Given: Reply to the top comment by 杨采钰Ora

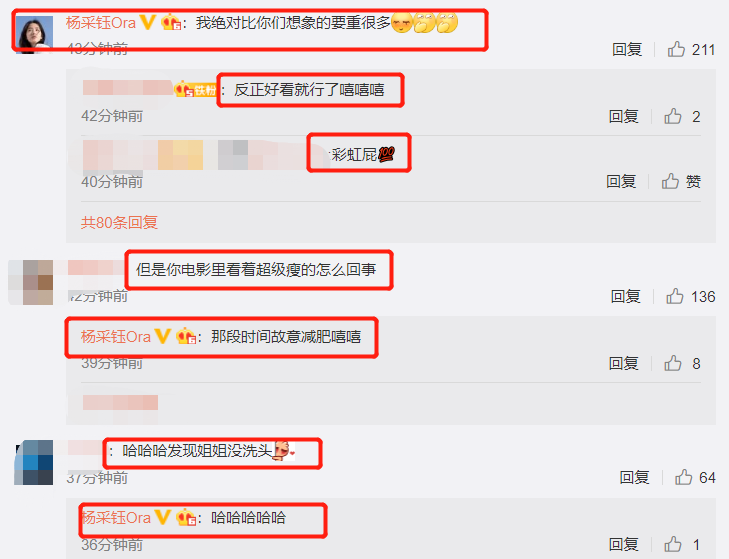Looking at the screenshot, I should point(627,49).
